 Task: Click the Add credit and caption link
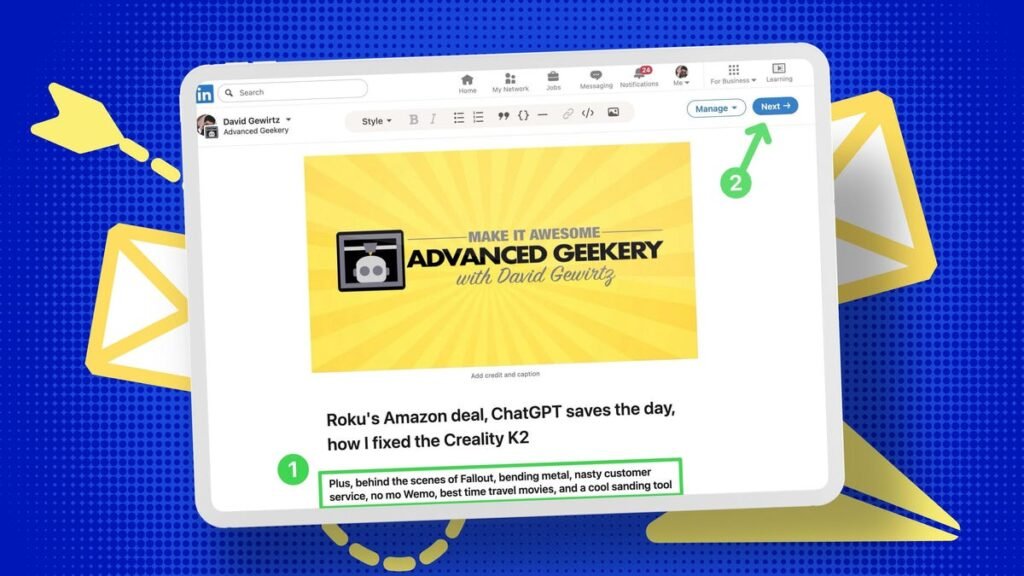(x=504, y=372)
